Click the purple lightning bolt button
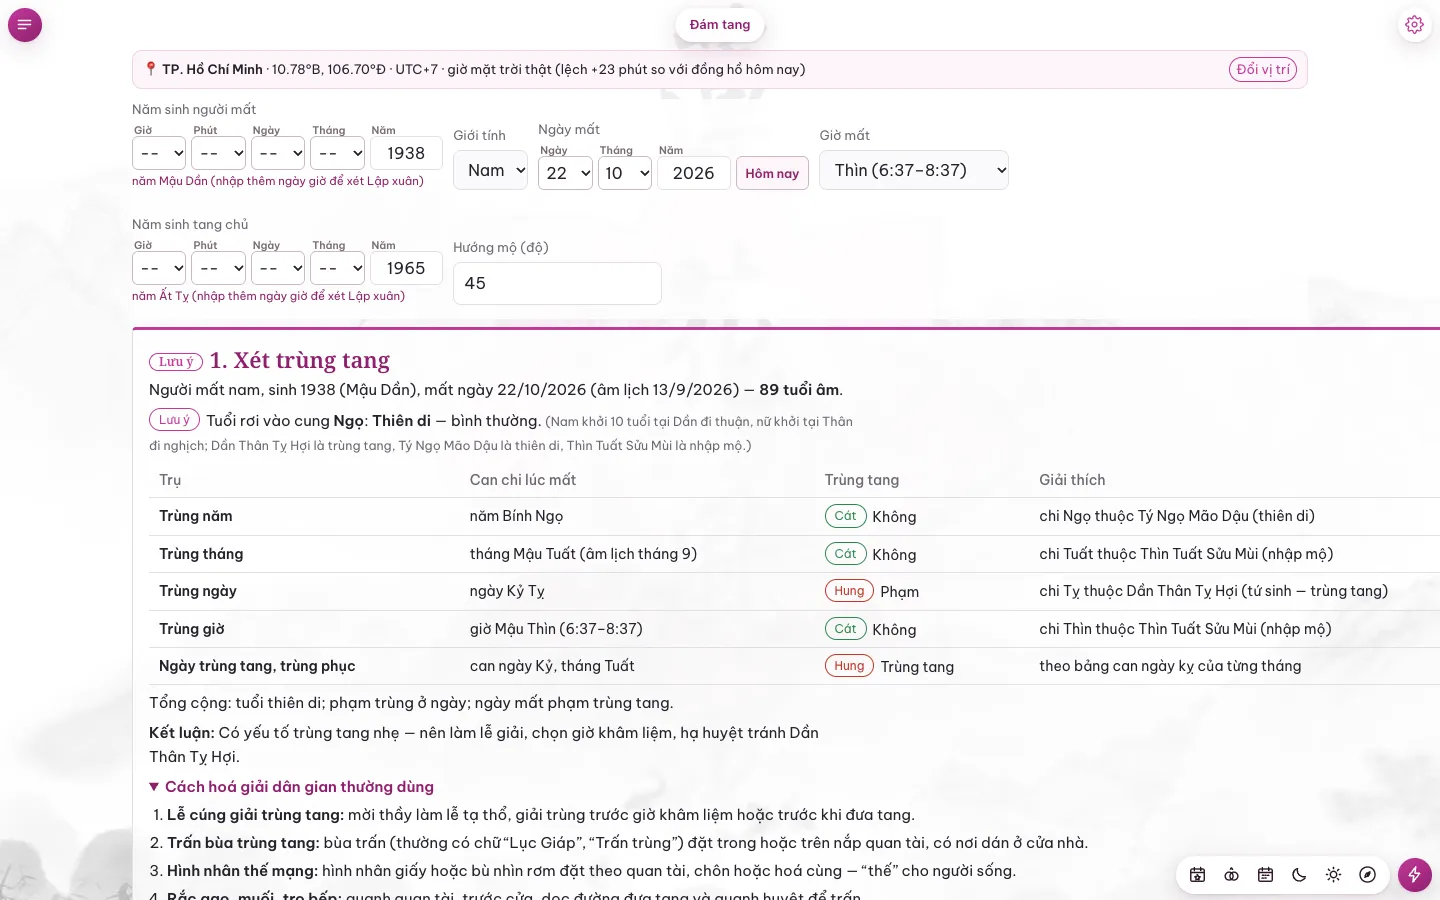Viewport: 1440px width, 900px height. pos(1415,875)
